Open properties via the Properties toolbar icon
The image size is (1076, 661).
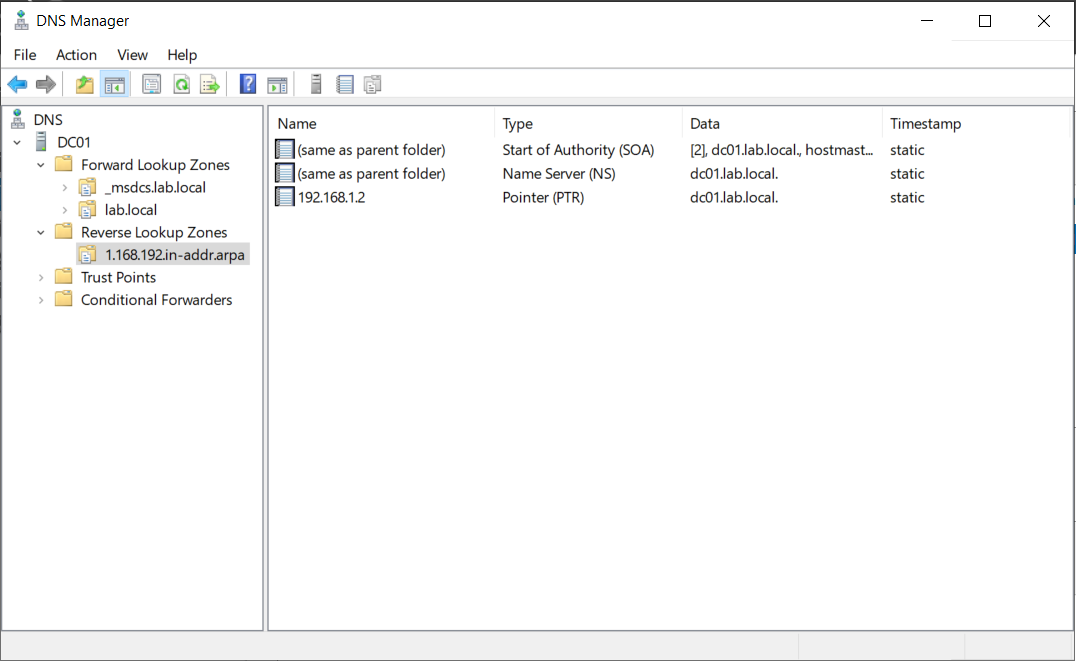click(151, 84)
